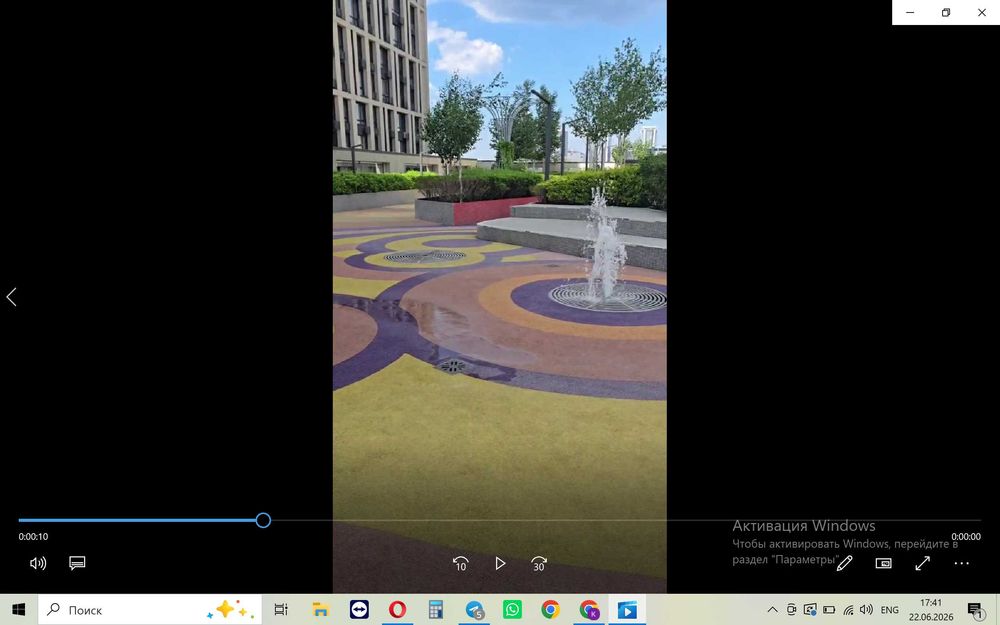The image size is (1000, 625).
Task: Check battery status in the tray
Action: (829, 610)
